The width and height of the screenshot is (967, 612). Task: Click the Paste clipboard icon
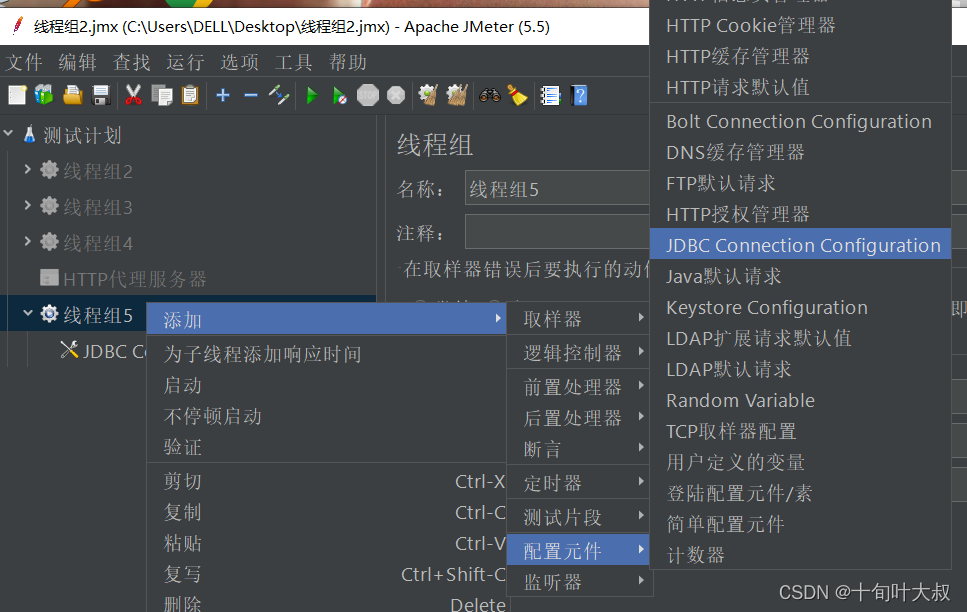(190, 96)
